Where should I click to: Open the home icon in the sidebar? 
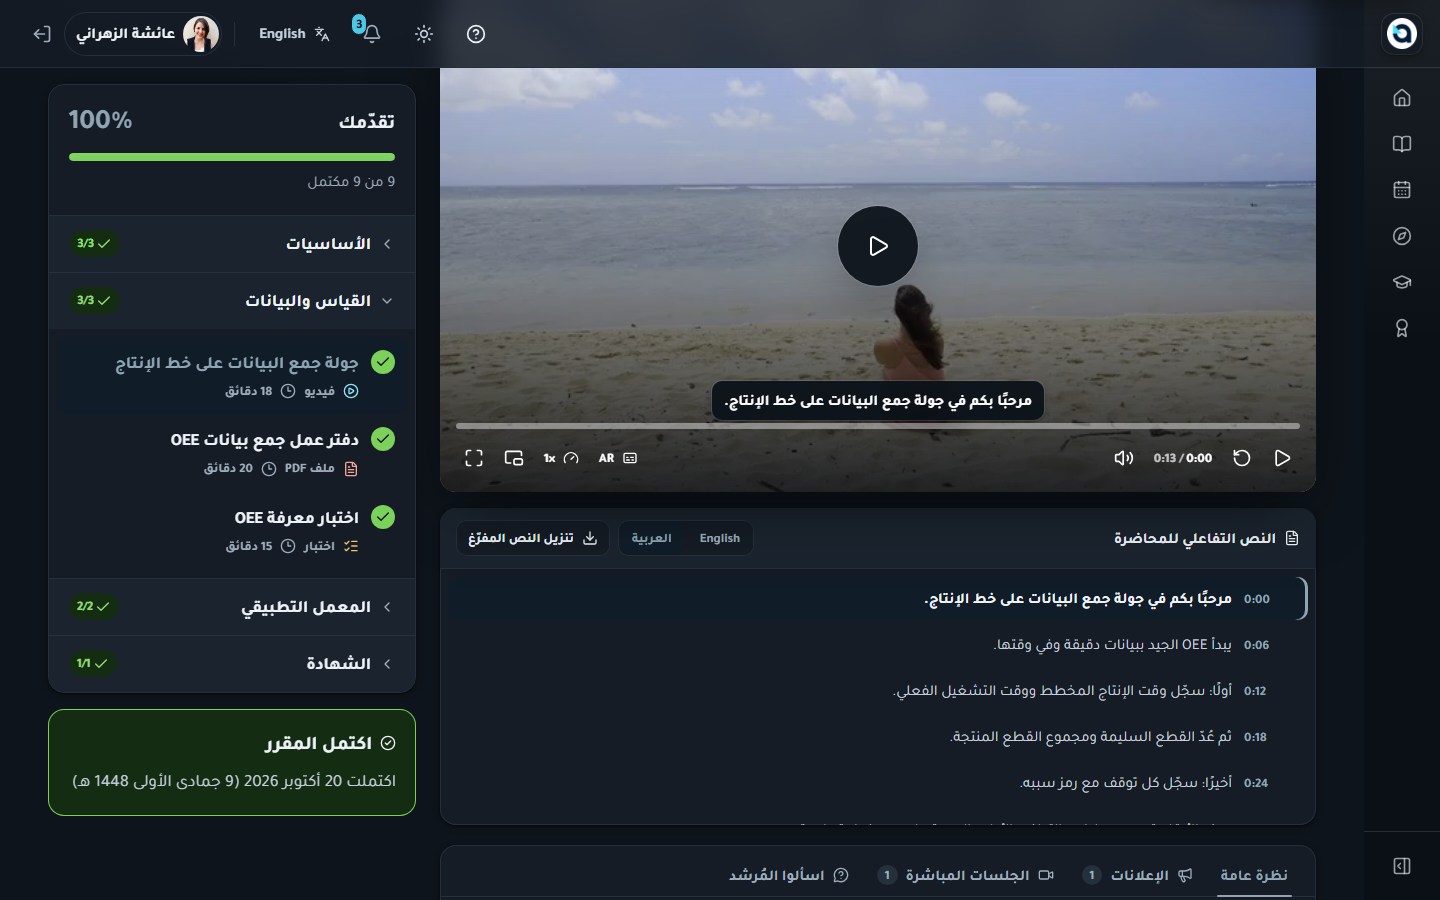1402,98
